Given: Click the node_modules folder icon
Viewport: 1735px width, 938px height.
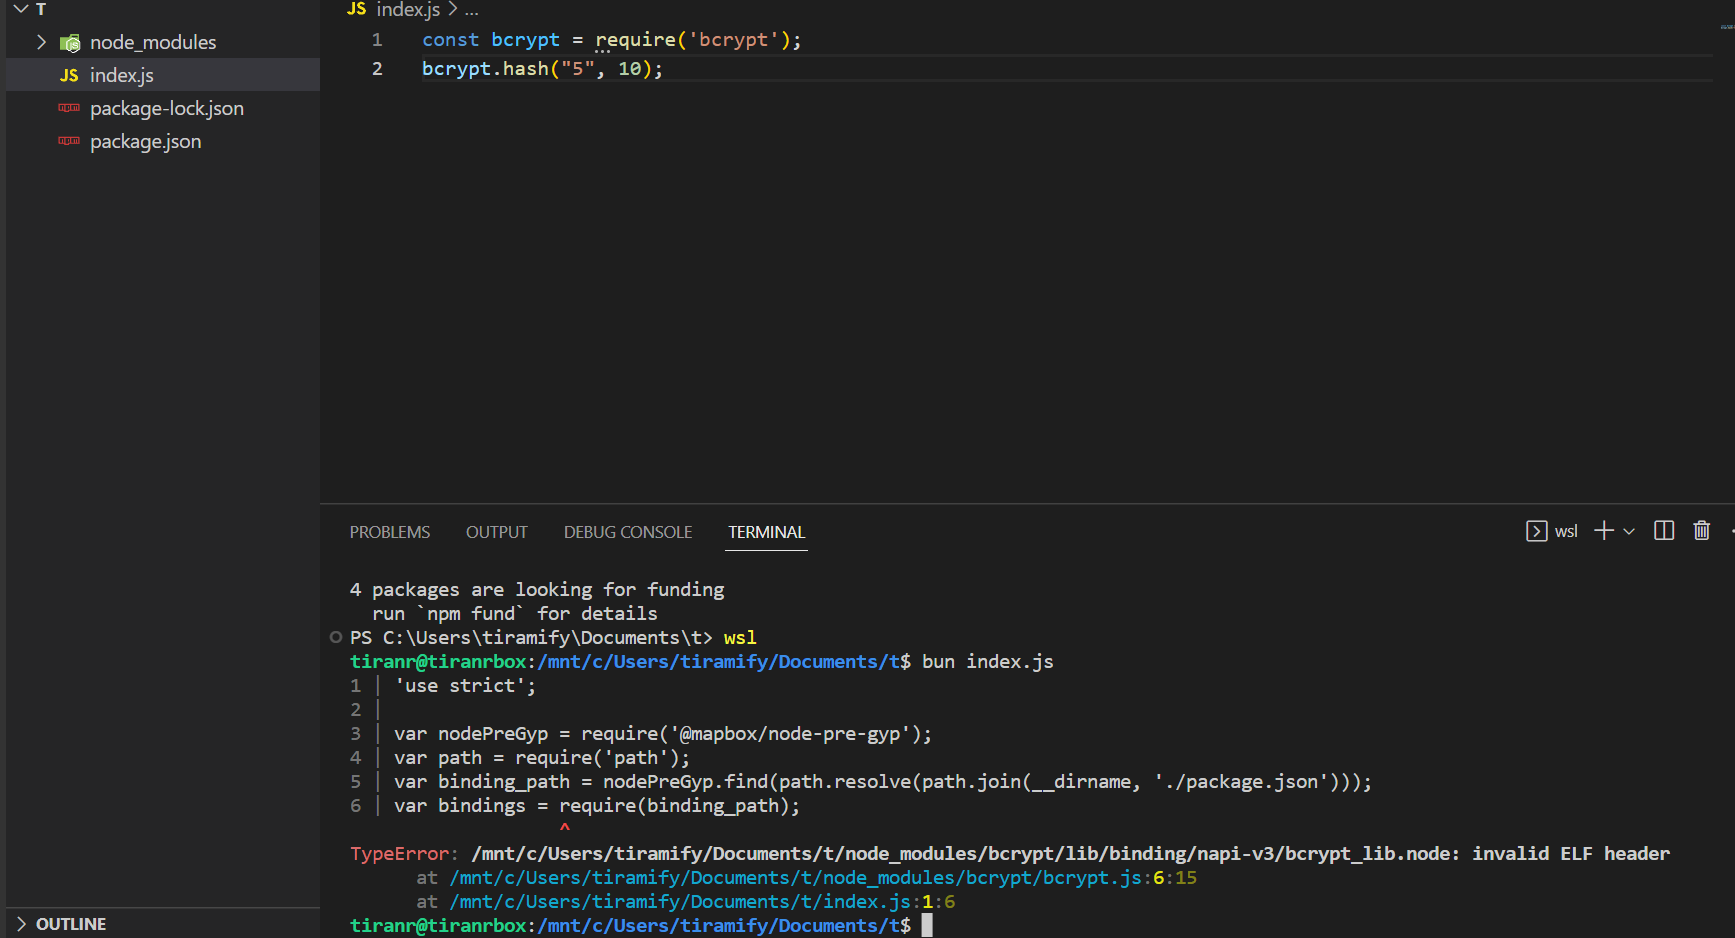Looking at the screenshot, I should pos(70,42).
